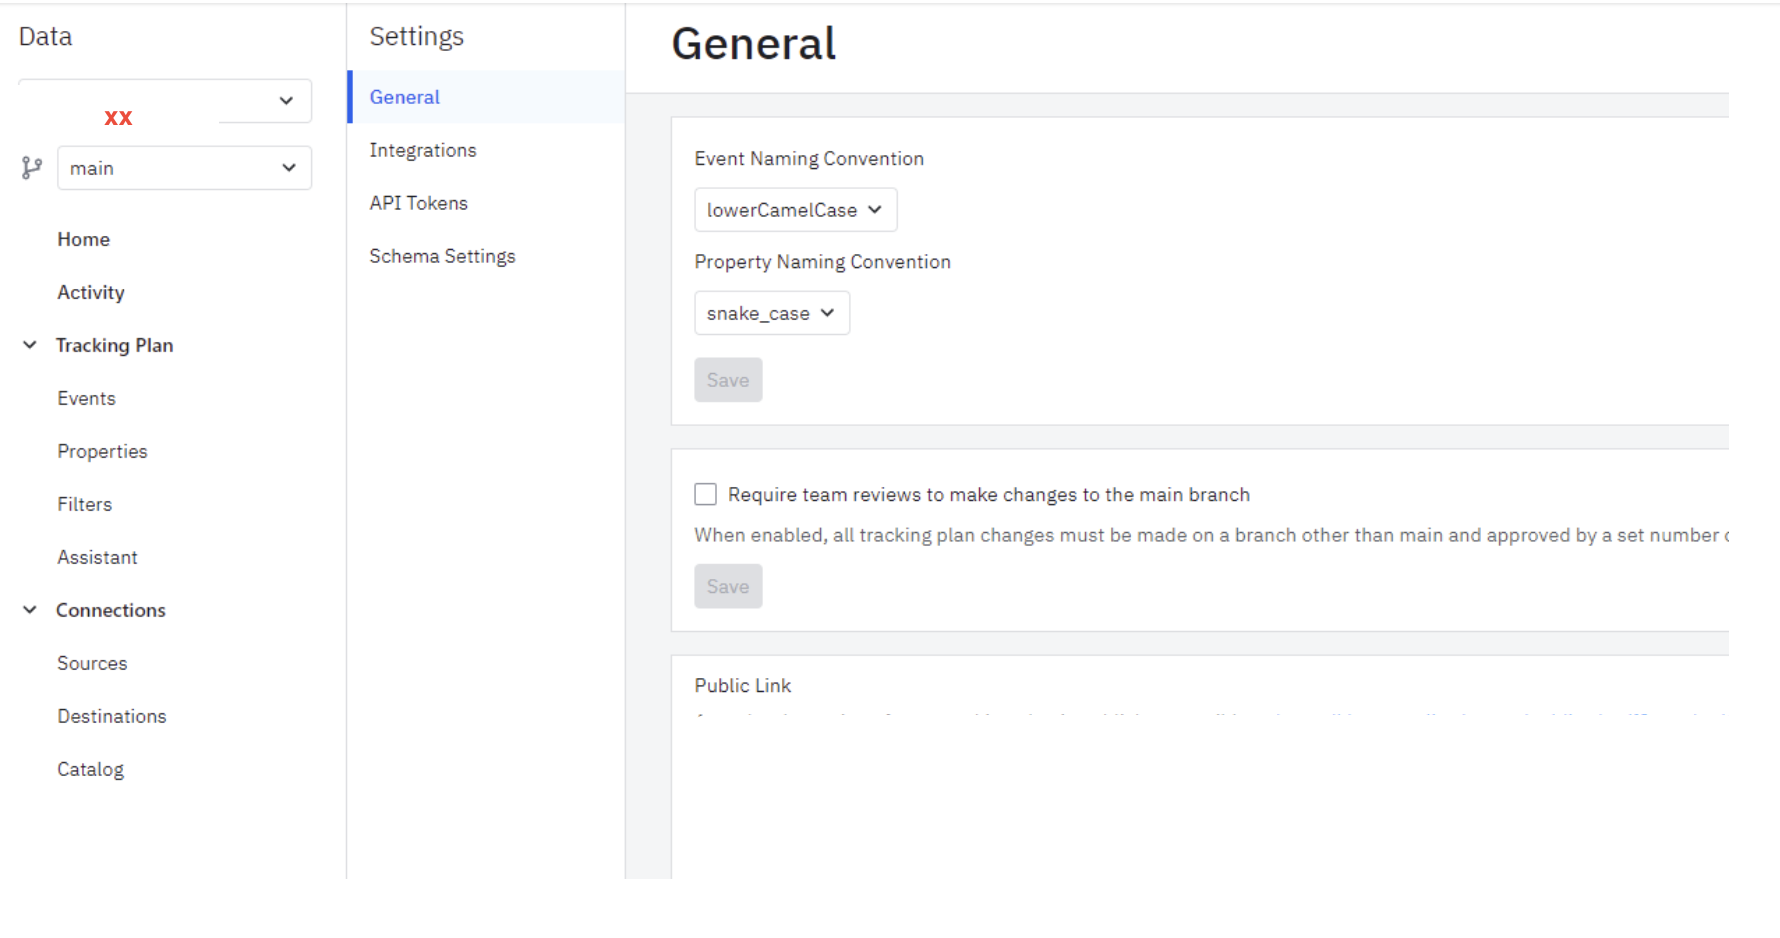Collapse the Connections section
Screen dimensions: 1780x938
30,610
